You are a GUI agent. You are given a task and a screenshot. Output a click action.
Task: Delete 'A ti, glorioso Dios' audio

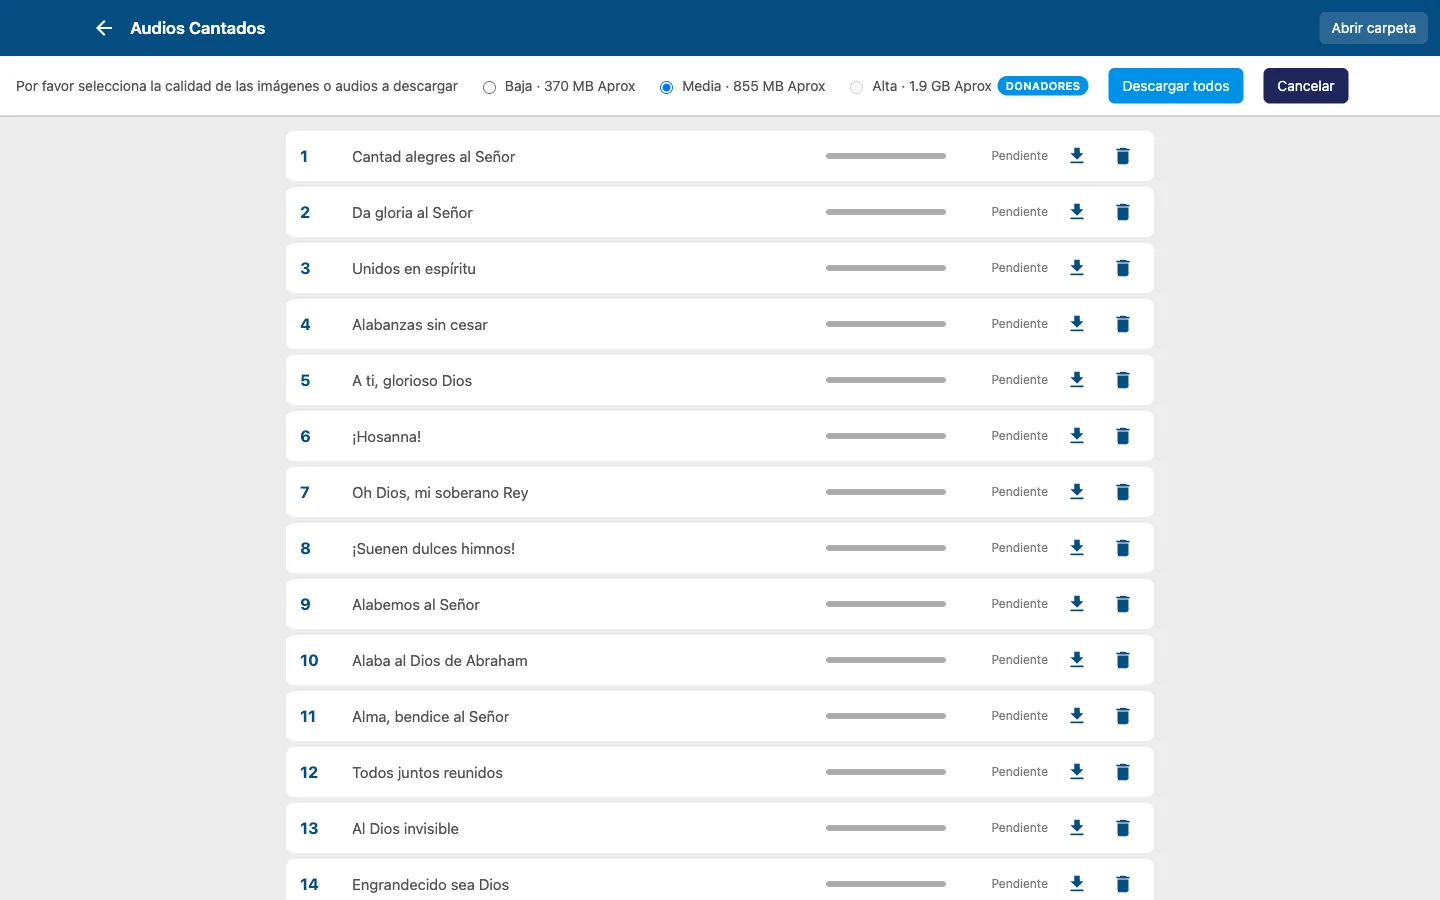[x=1123, y=380]
